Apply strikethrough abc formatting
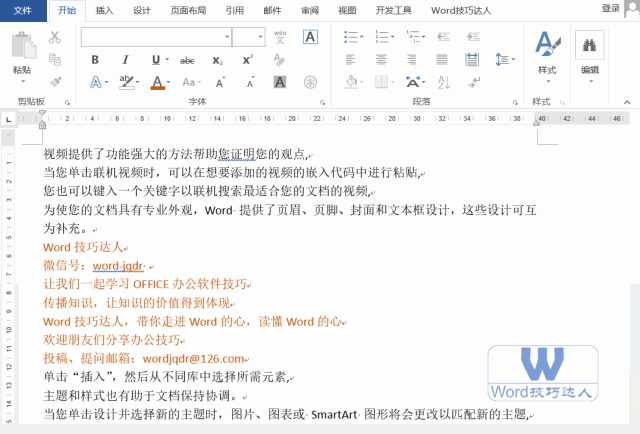The height and width of the screenshot is (434, 640). [187, 61]
